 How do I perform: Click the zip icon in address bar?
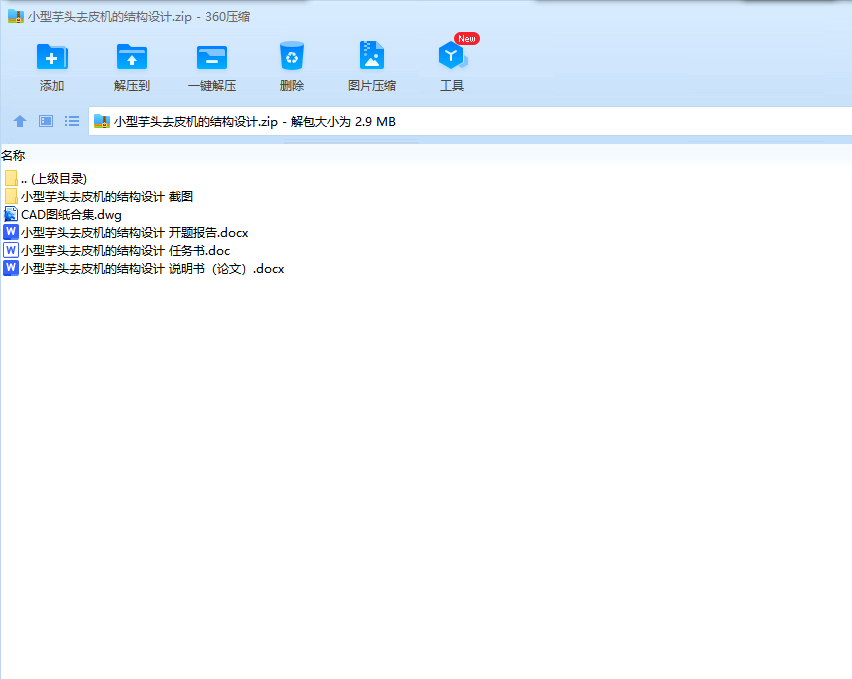point(102,121)
